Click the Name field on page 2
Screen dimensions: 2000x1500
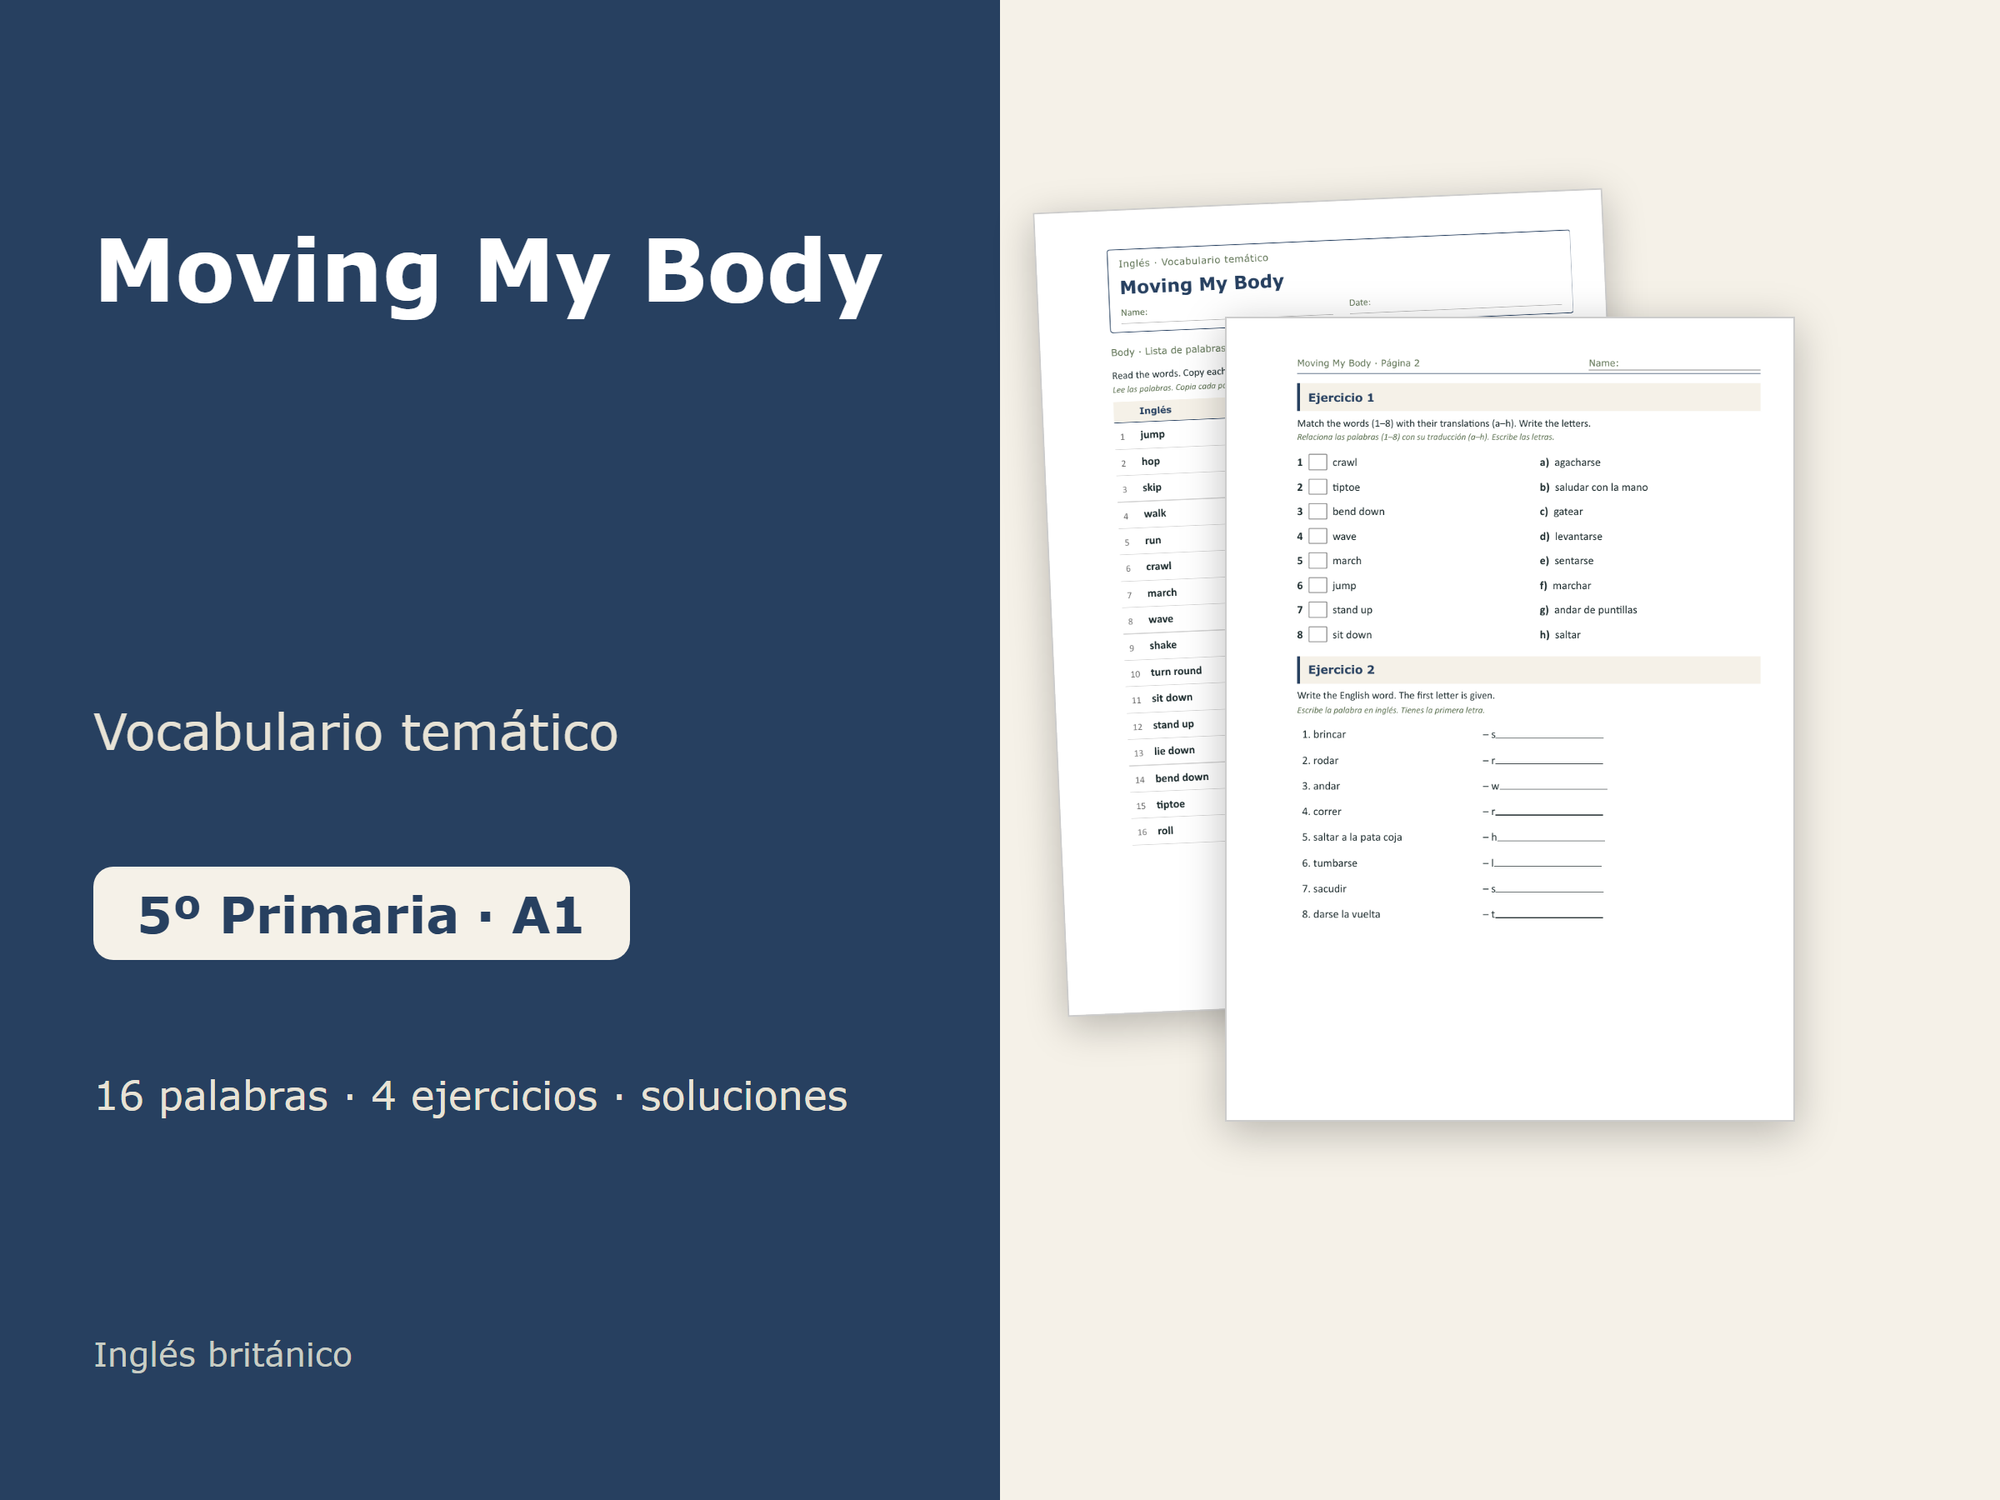pos(1690,364)
